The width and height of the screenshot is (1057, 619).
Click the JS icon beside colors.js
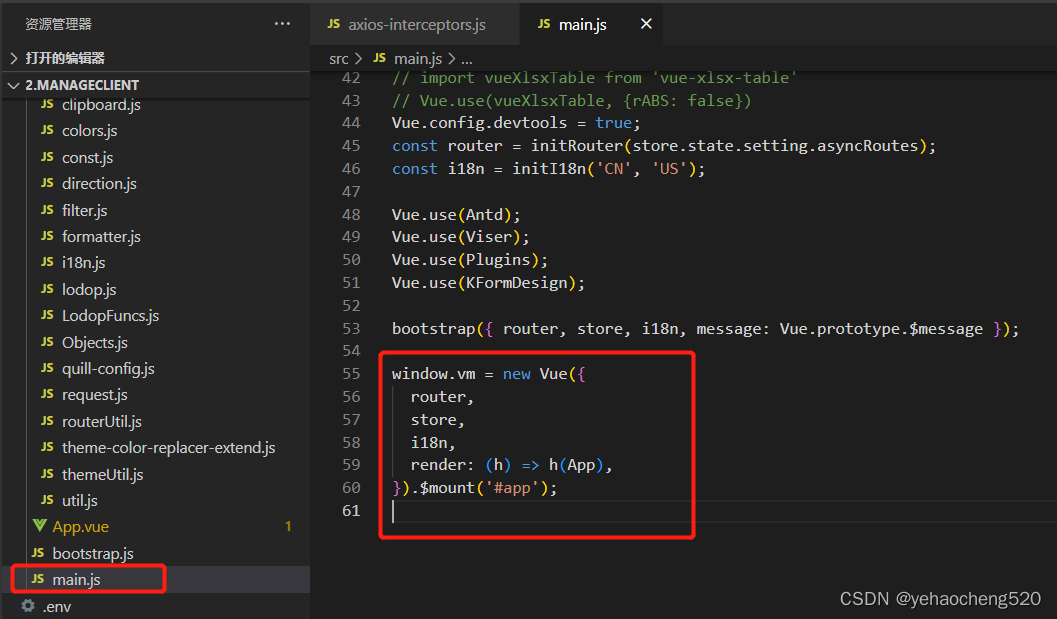[47, 129]
